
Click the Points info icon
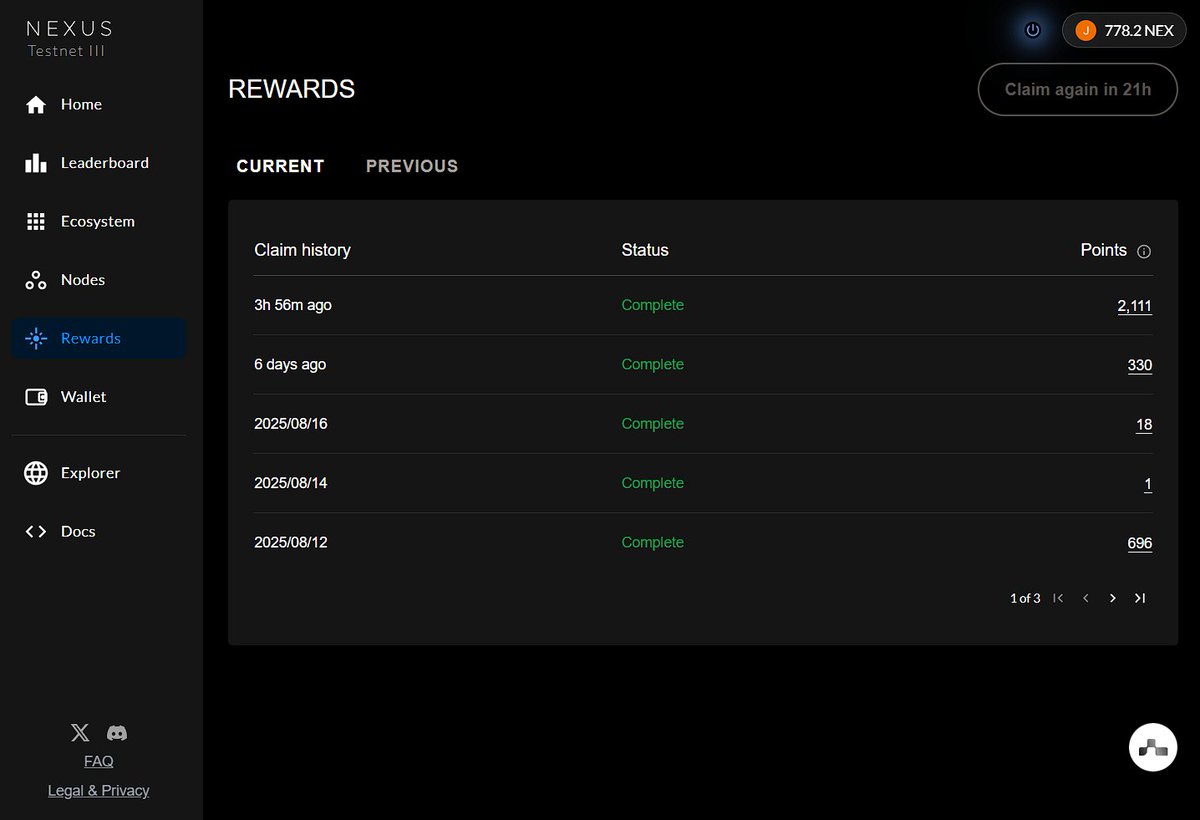click(x=1144, y=251)
